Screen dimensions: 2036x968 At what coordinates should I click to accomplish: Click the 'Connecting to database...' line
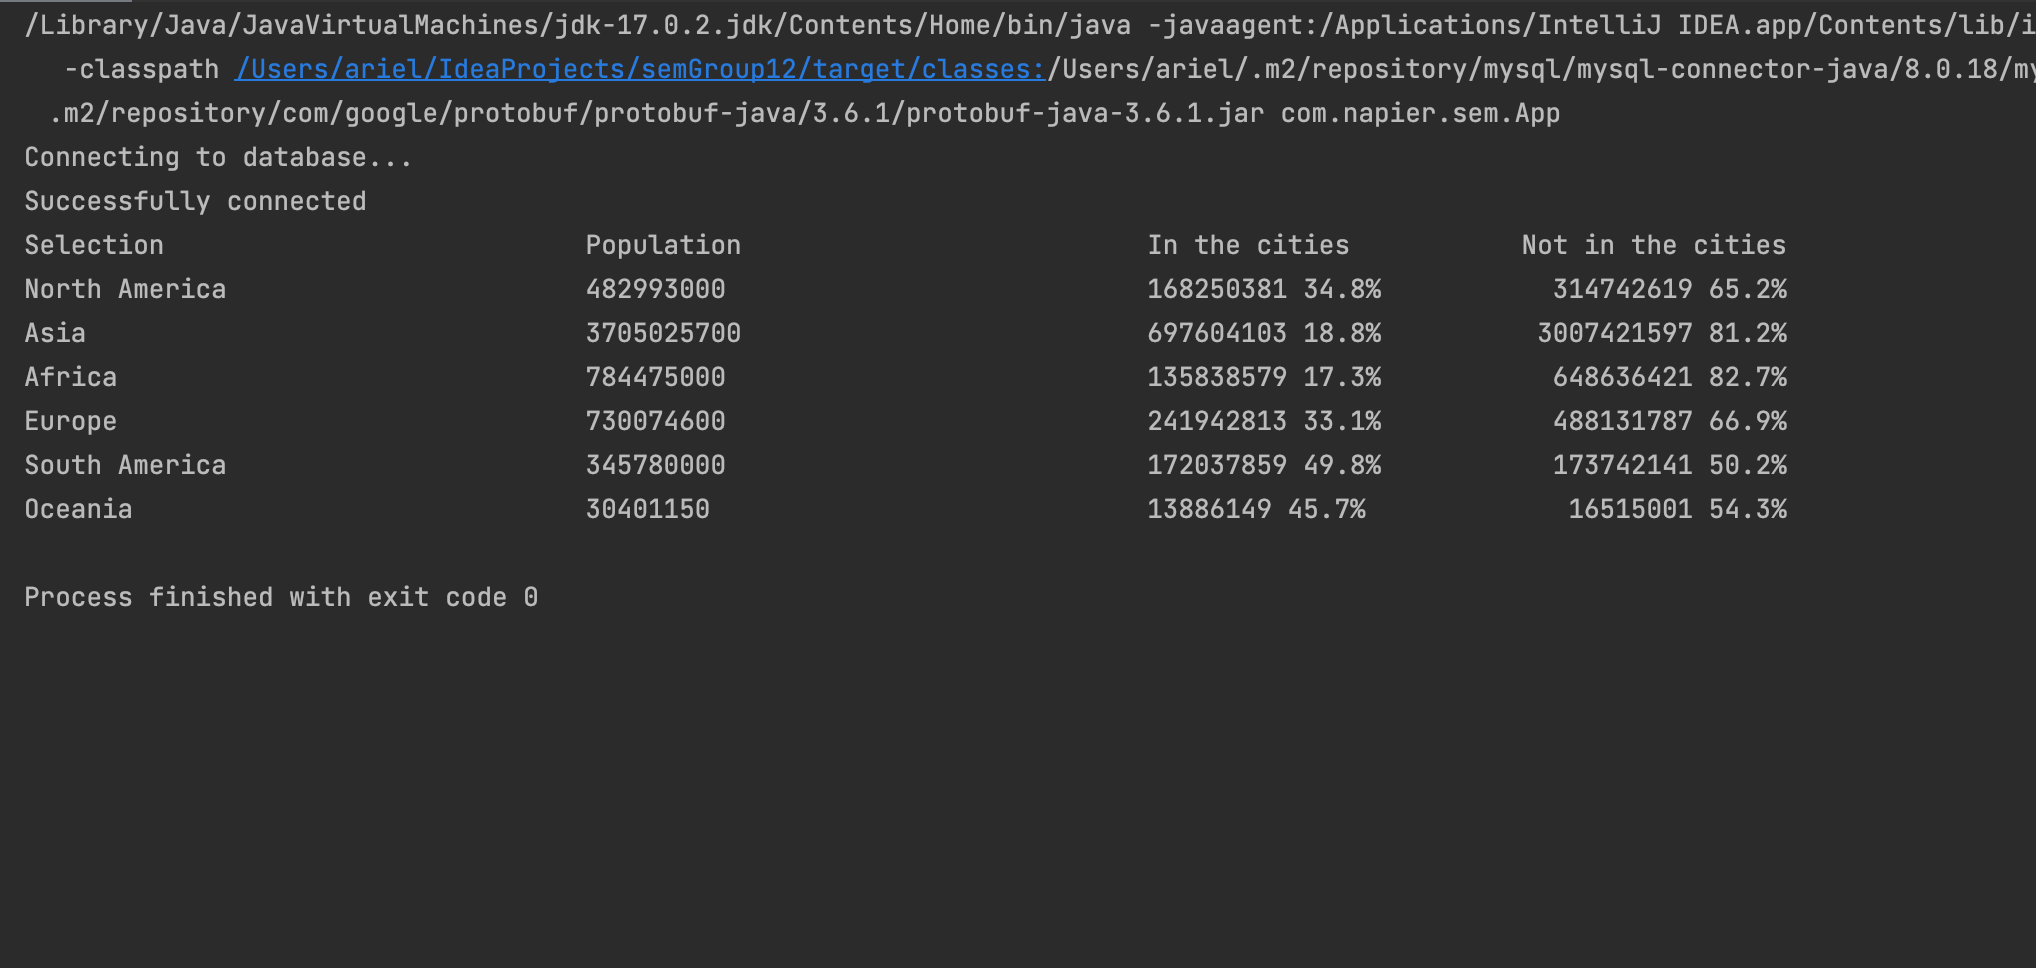[x=218, y=157]
